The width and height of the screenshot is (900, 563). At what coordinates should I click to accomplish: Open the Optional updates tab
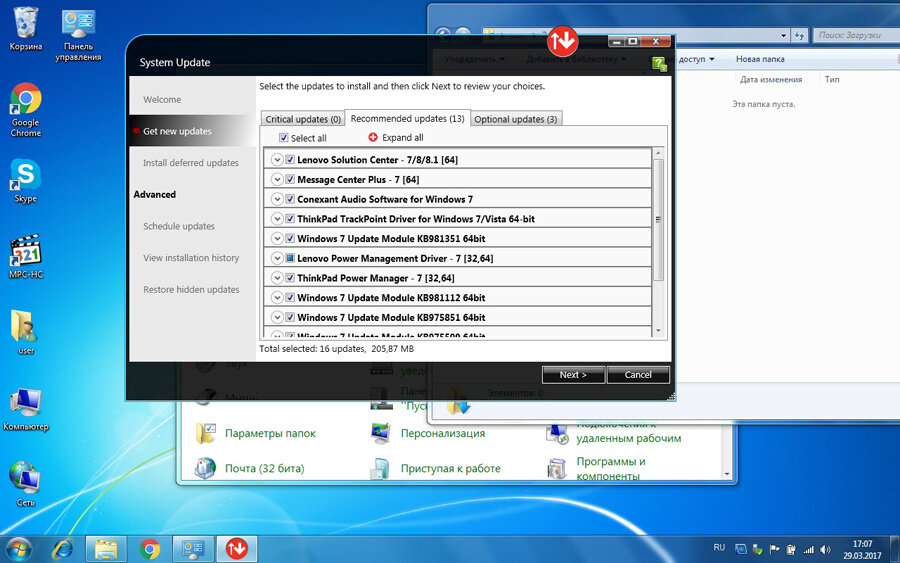[515, 119]
